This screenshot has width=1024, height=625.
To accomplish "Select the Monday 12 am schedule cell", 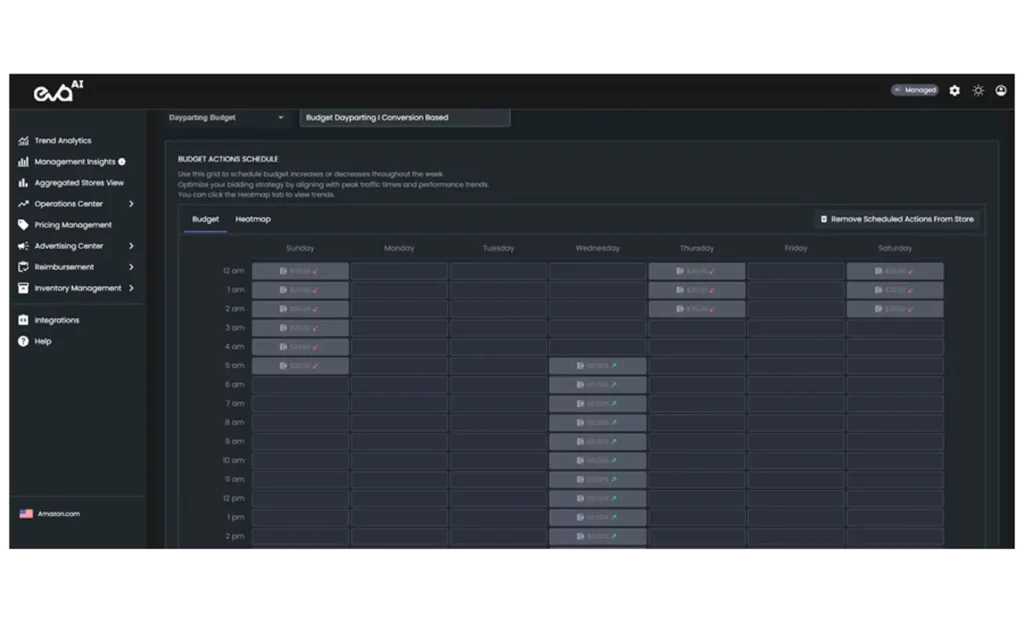I will point(399,271).
